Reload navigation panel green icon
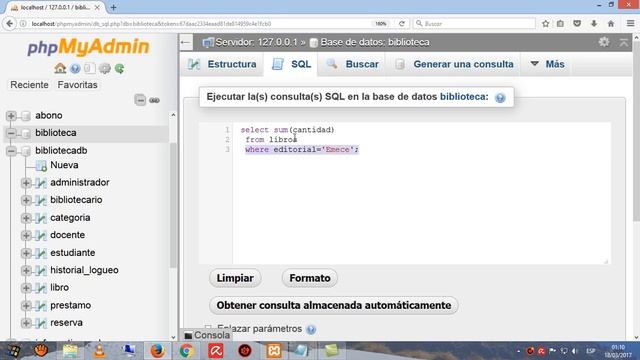The height and width of the screenshot is (360, 640). point(119,68)
